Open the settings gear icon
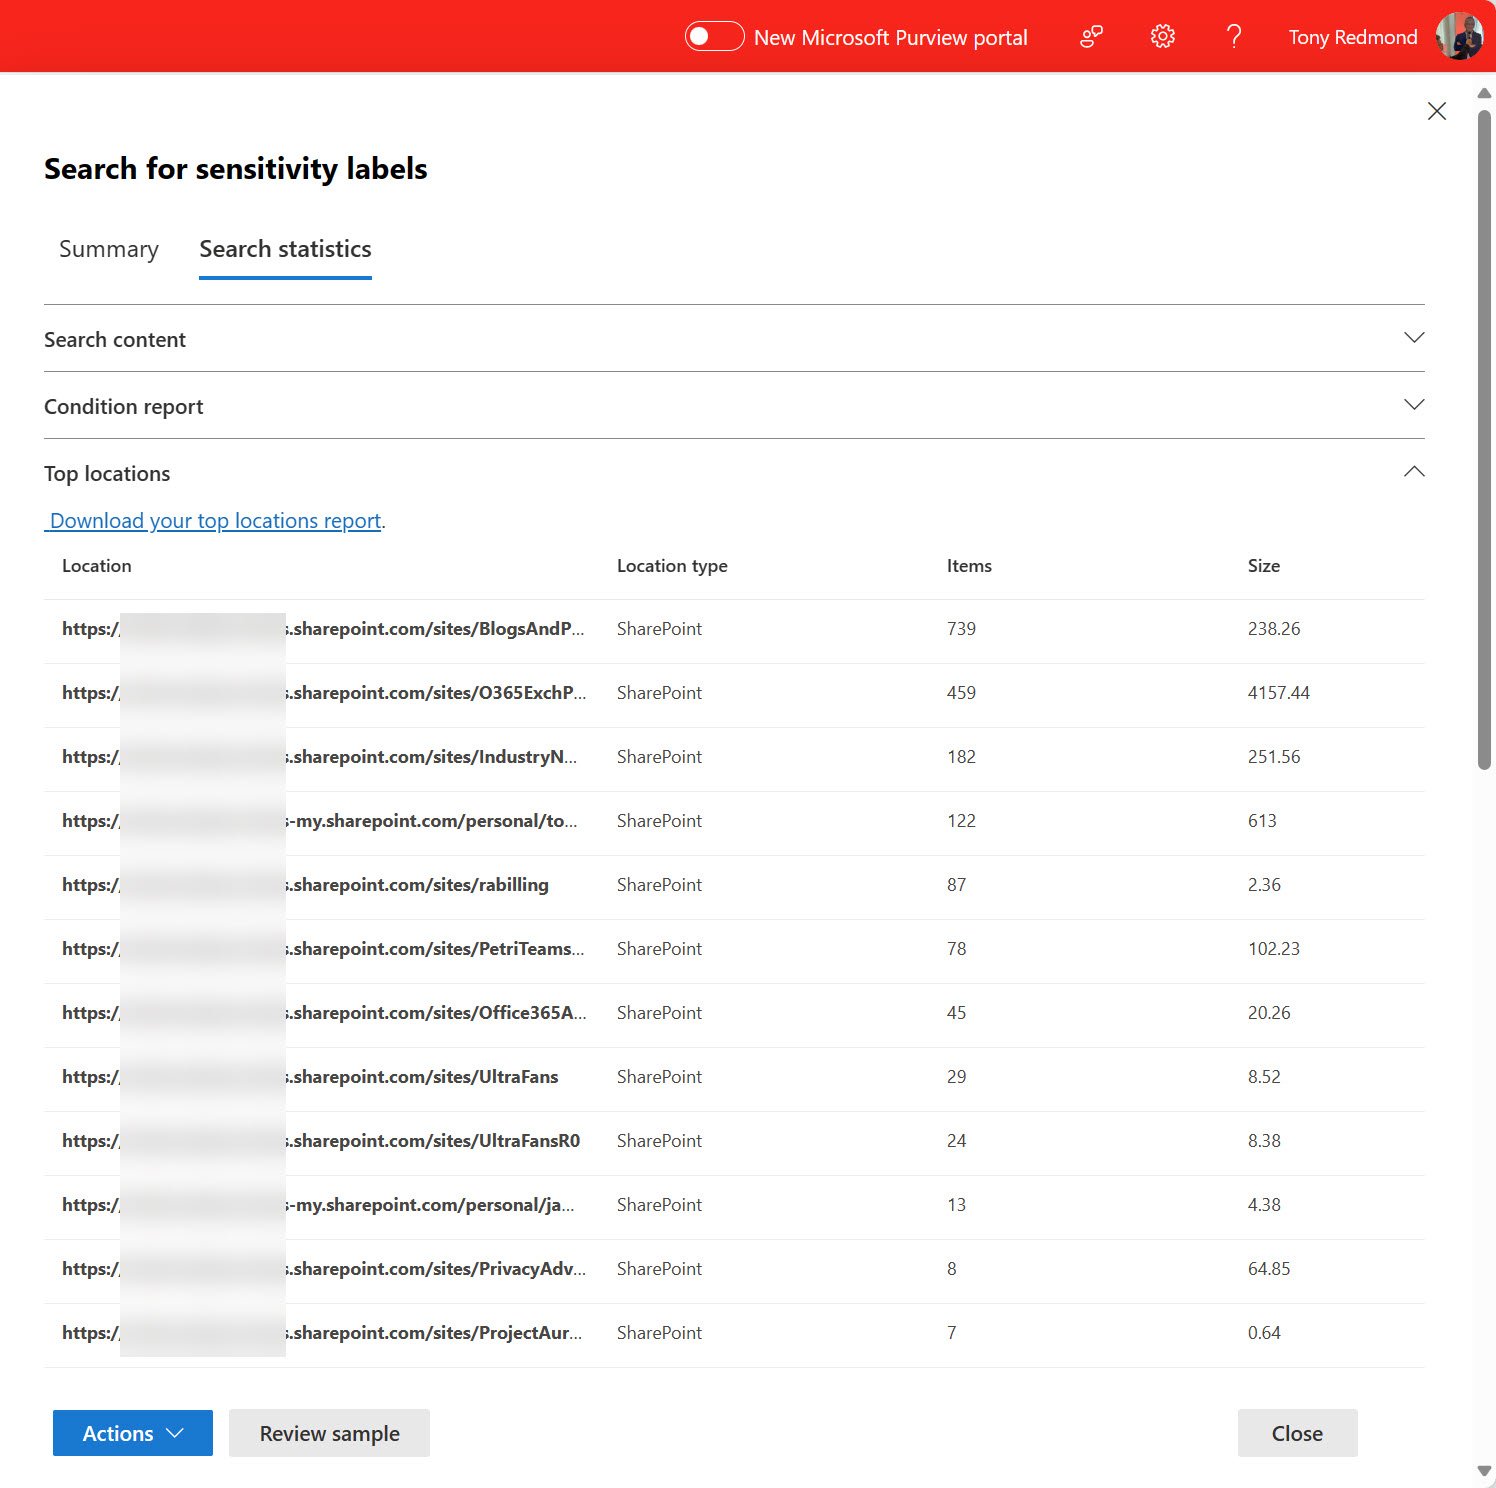The image size is (1496, 1488). [x=1162, y=37]
